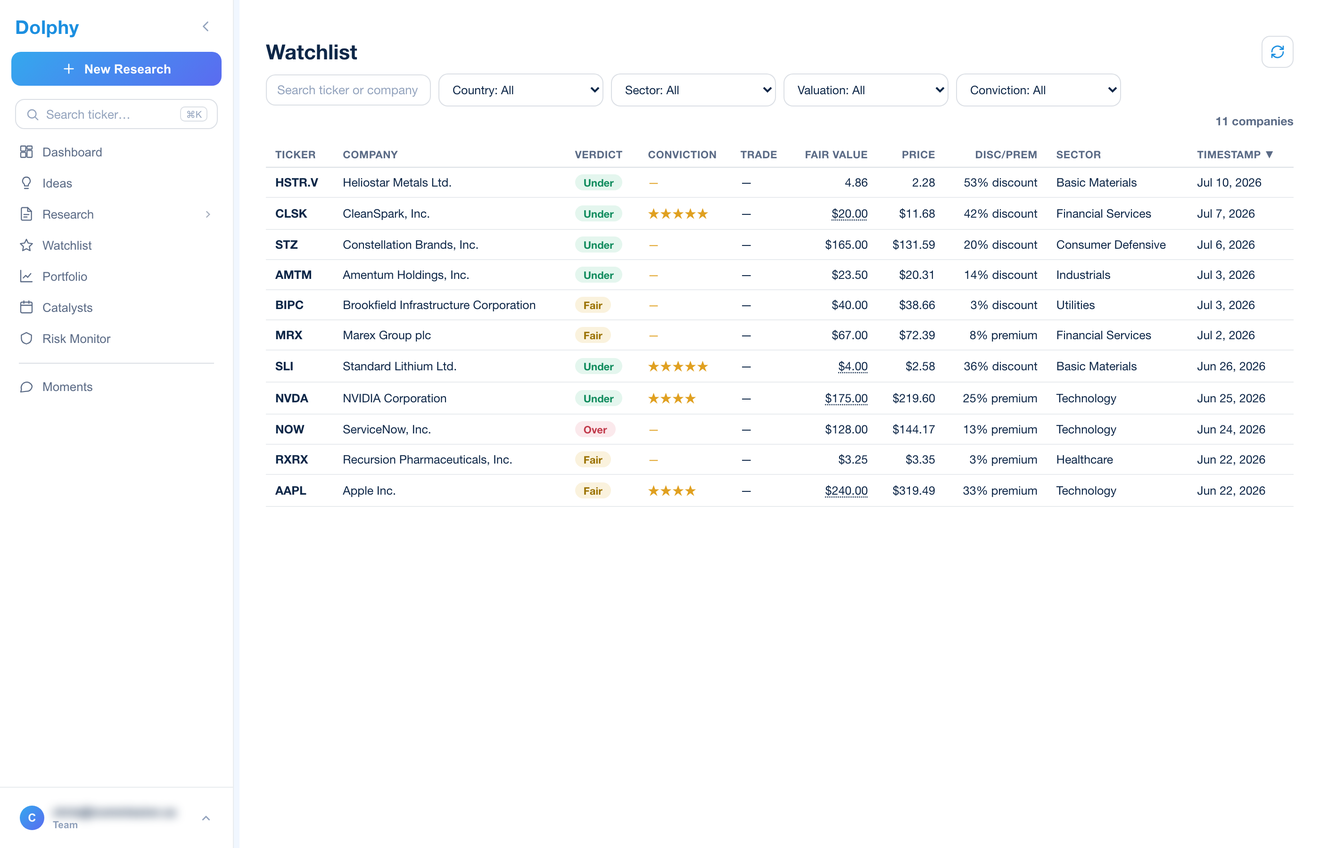Screen dimensions: 1320x848
Task: Click the Dashboard grid icon
Action: (x=26, y=152)
